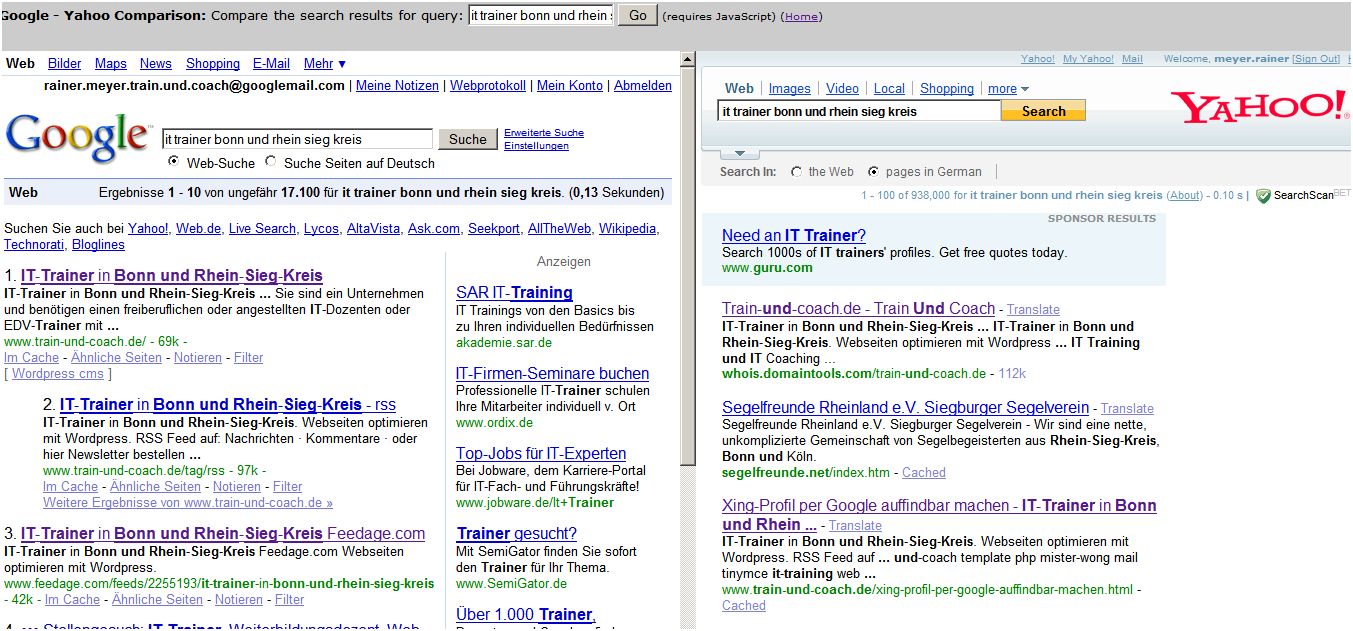Screen dimensions: 1353x631
Task: Click the Yahoo! logo
Action: 1258,106
